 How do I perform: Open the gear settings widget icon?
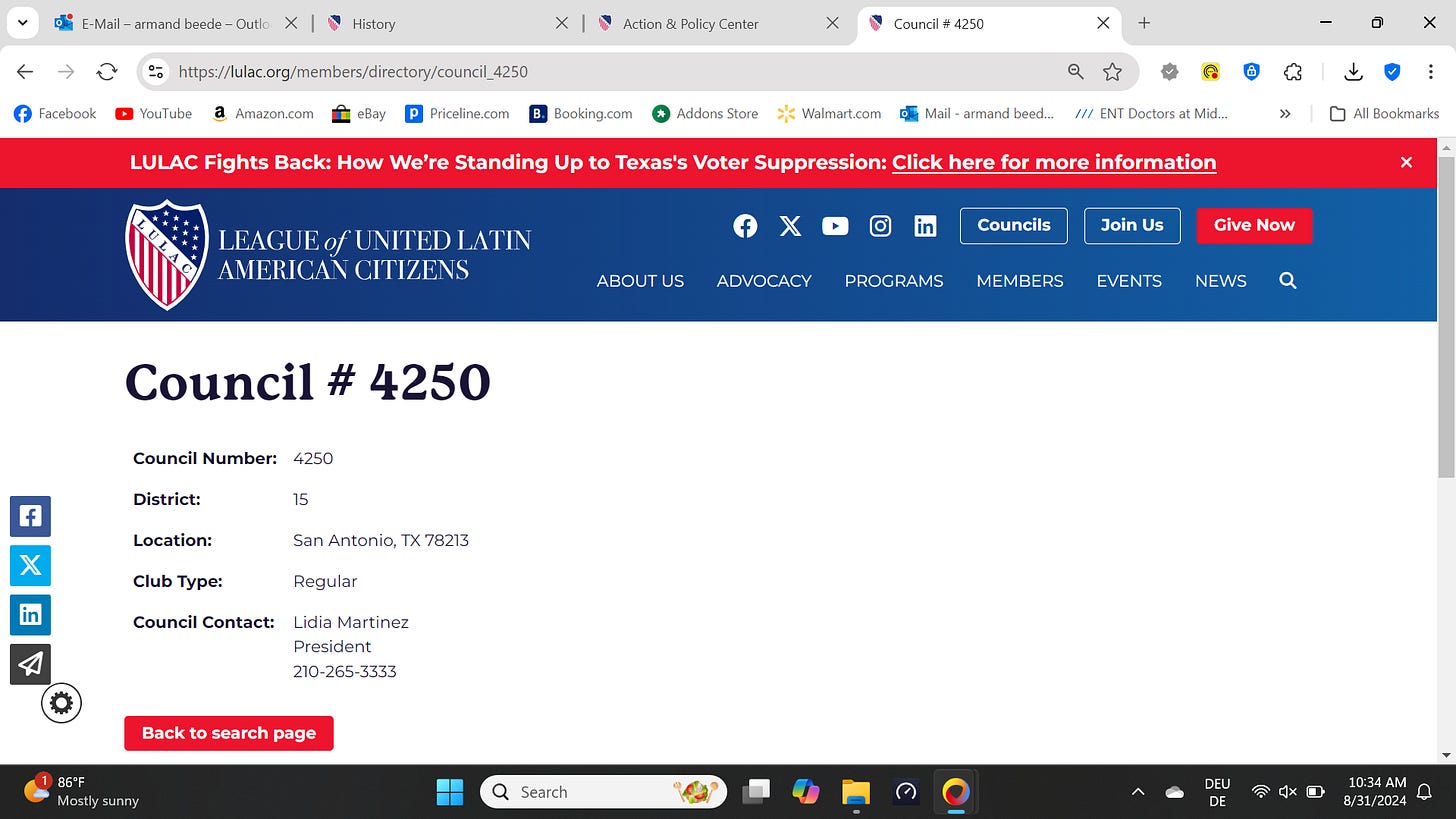[x=61, y=703]
